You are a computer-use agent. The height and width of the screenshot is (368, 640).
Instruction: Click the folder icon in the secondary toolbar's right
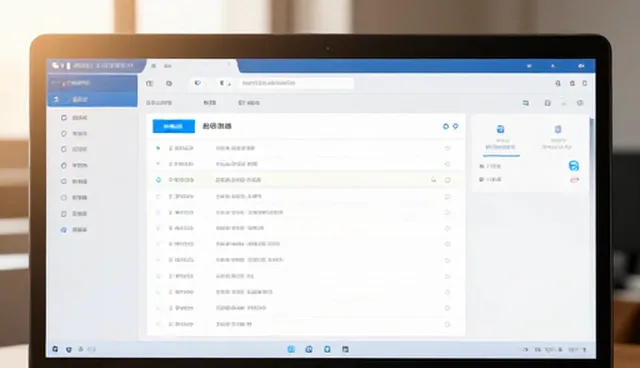pos(526,103)
